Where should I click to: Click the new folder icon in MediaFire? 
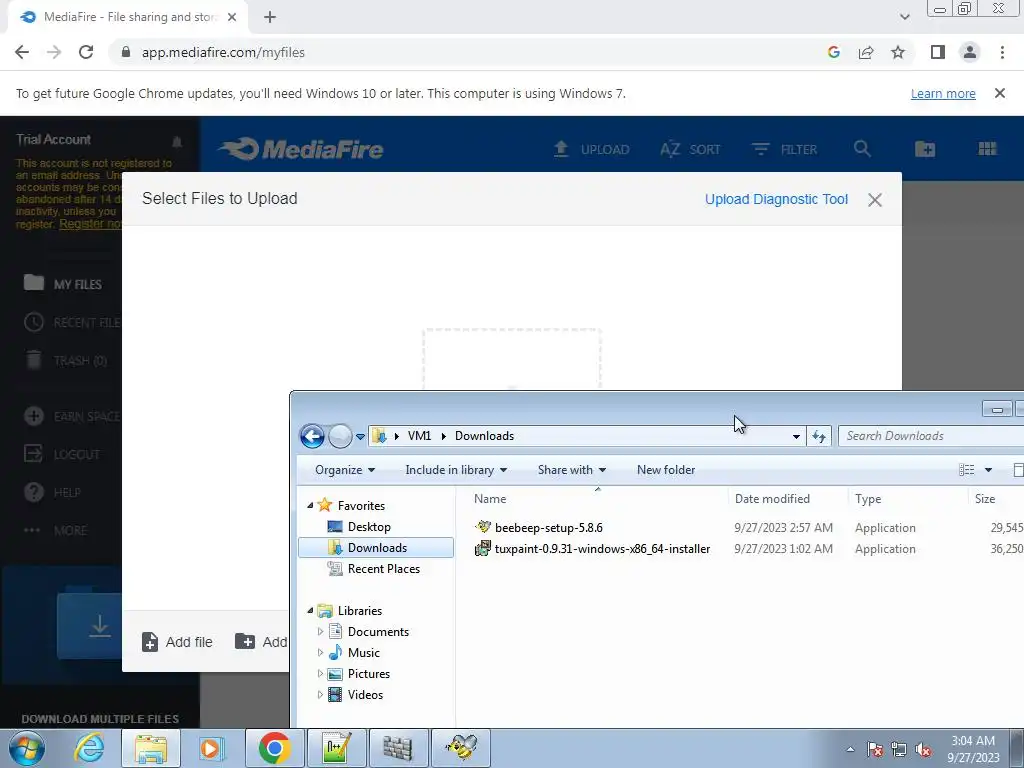[925, 149]
